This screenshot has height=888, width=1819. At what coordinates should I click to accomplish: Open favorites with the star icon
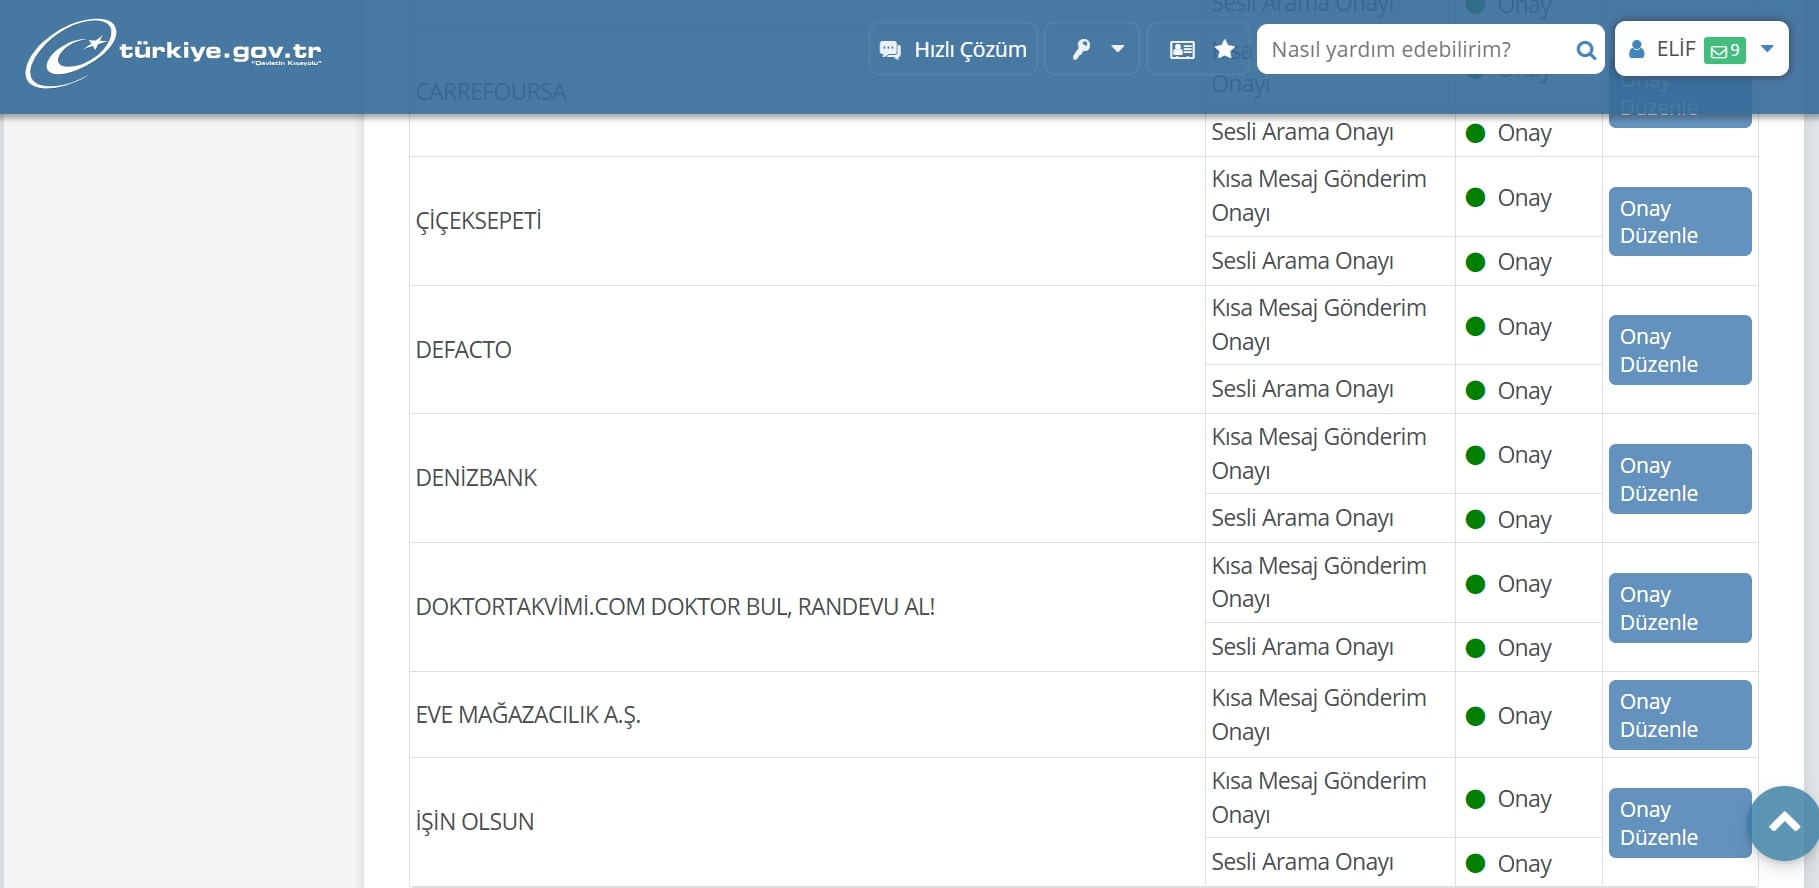[1224, 49]
